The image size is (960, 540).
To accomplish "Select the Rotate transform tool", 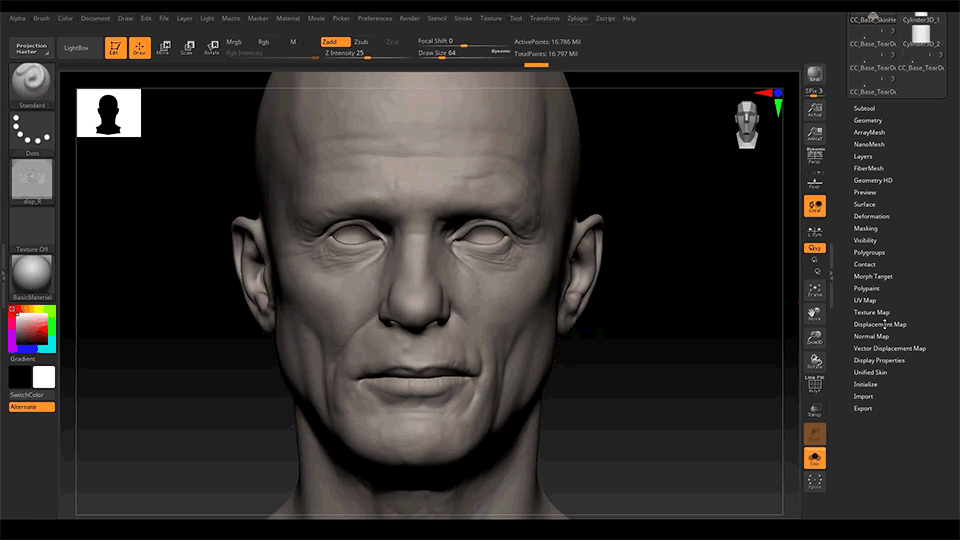I will click(x=212, y=47).
